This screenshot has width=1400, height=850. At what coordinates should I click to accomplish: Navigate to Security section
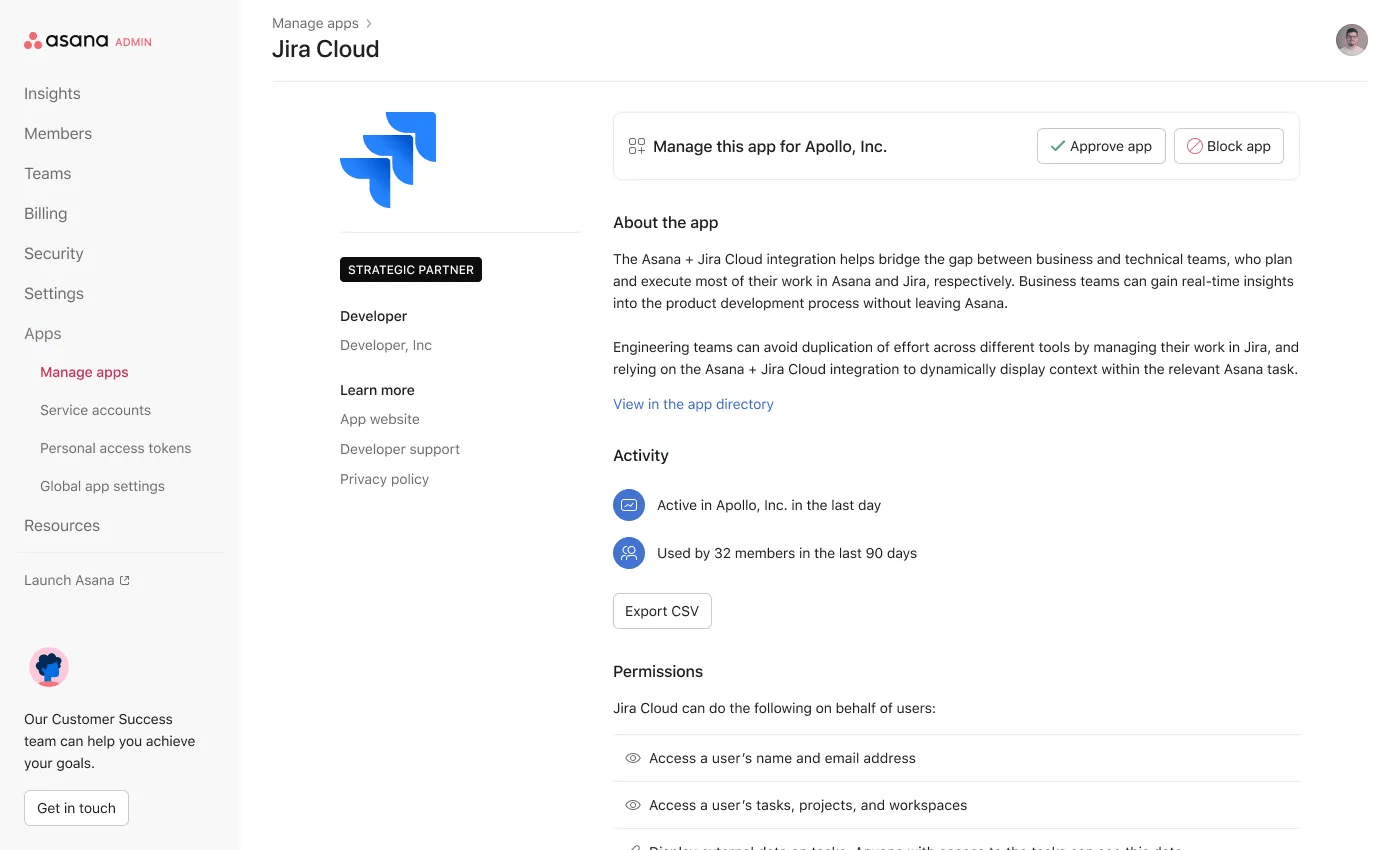tap(54, 253)
